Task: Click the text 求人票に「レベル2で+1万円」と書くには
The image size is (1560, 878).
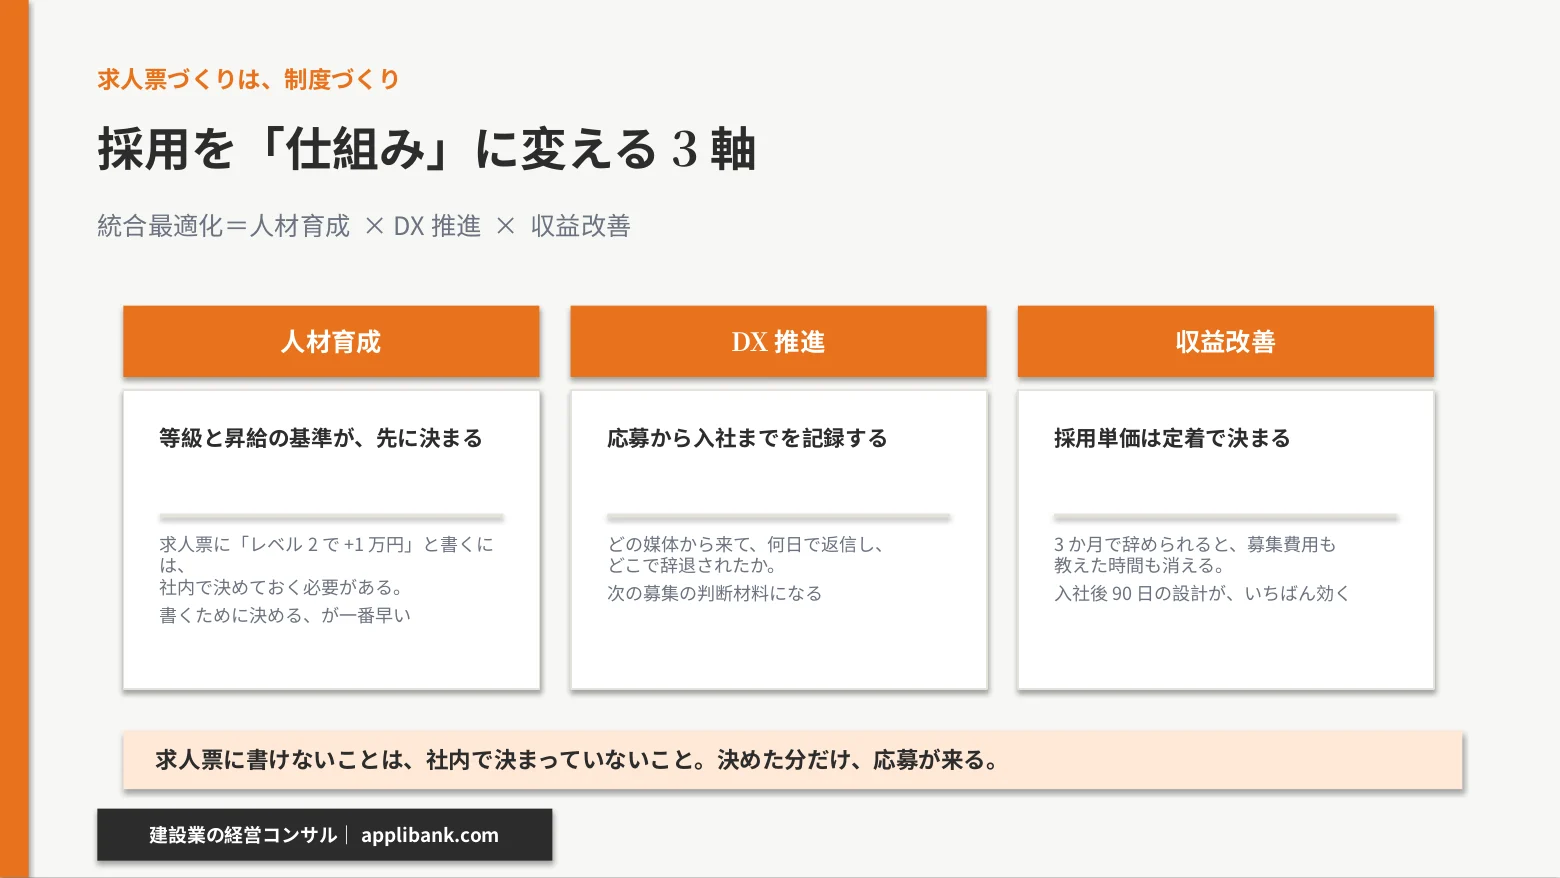Action: tap(326, 554)
